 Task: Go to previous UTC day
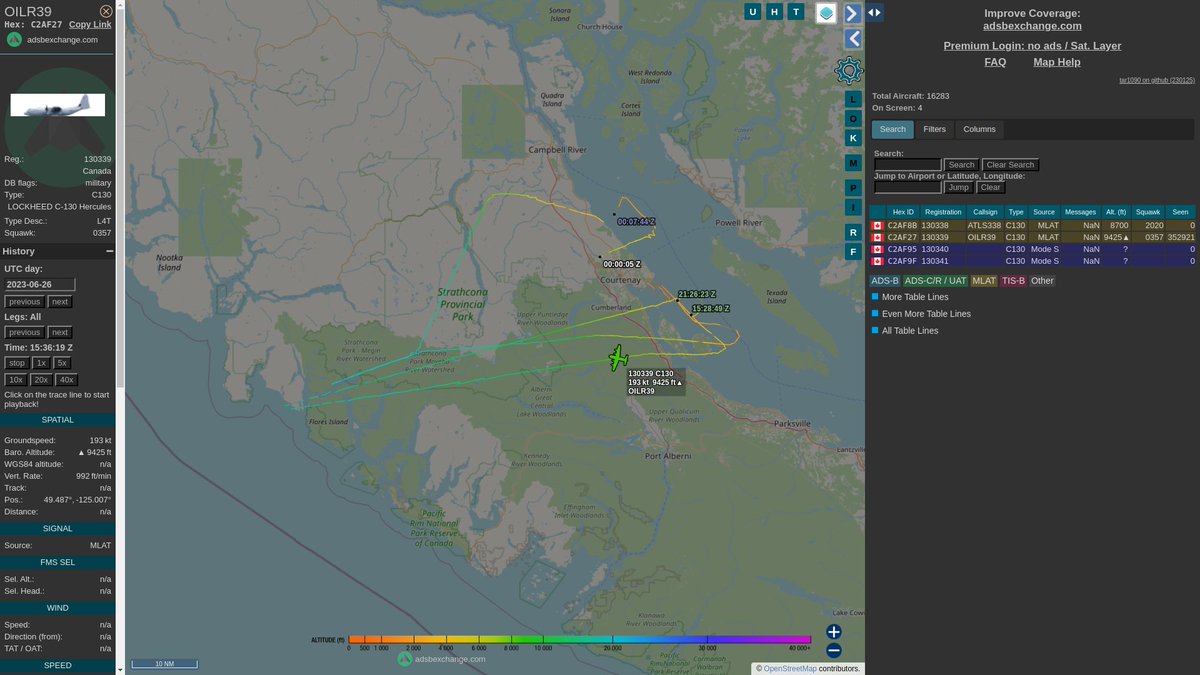tap(25, 302)
